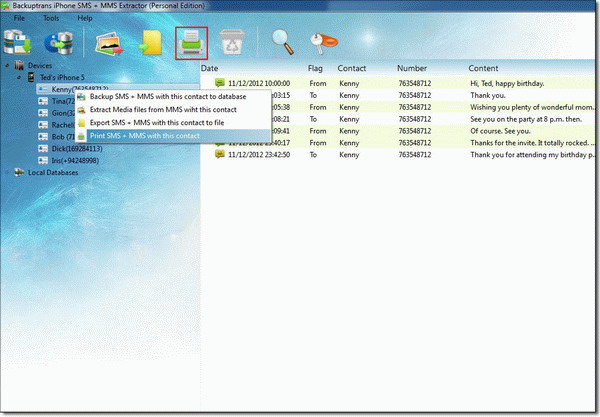Open the File menu
This screenshot has width=600, height=417.
pos(19,18)
